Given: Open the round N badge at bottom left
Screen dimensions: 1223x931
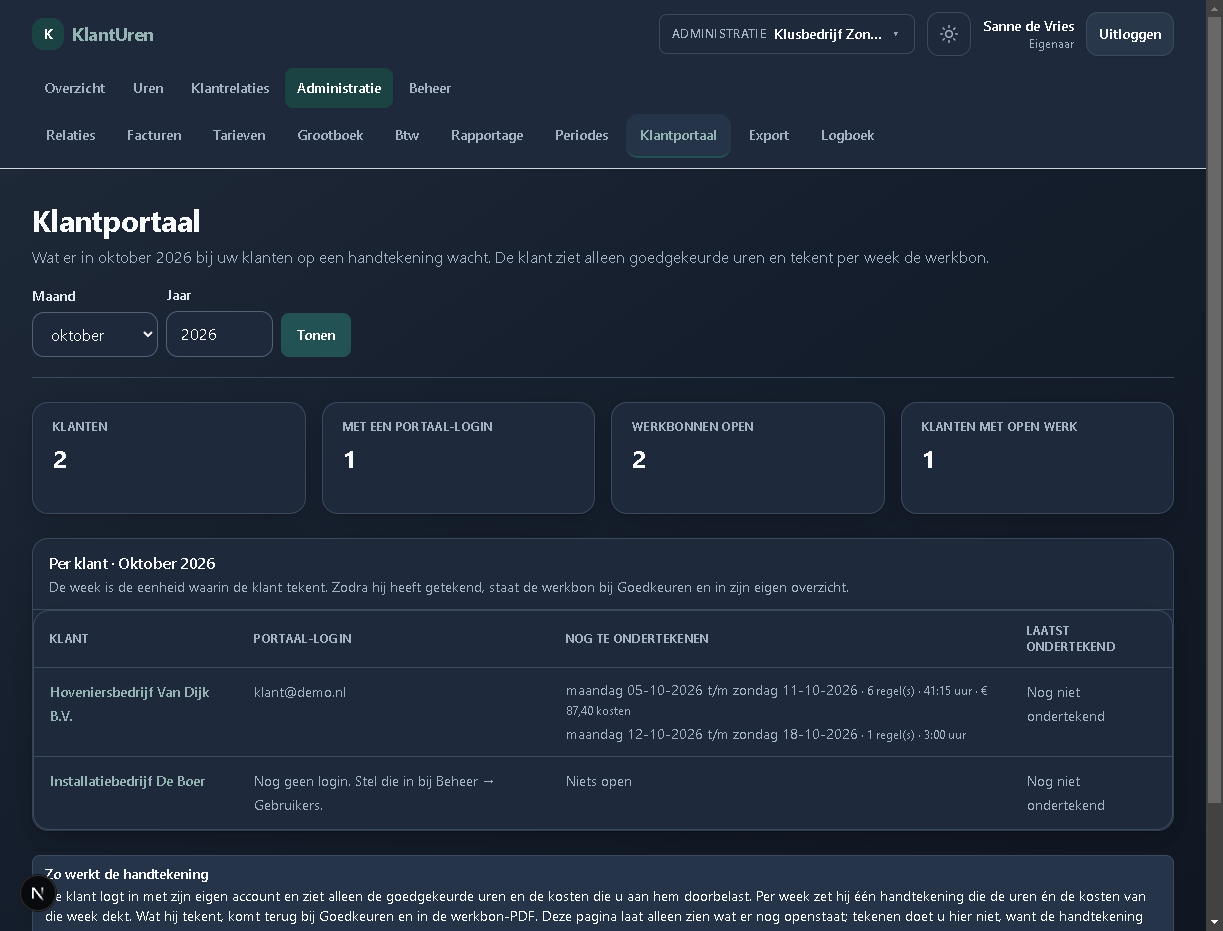Looking at the screenshot, I should pyautogui.click(x=38, y=893).
